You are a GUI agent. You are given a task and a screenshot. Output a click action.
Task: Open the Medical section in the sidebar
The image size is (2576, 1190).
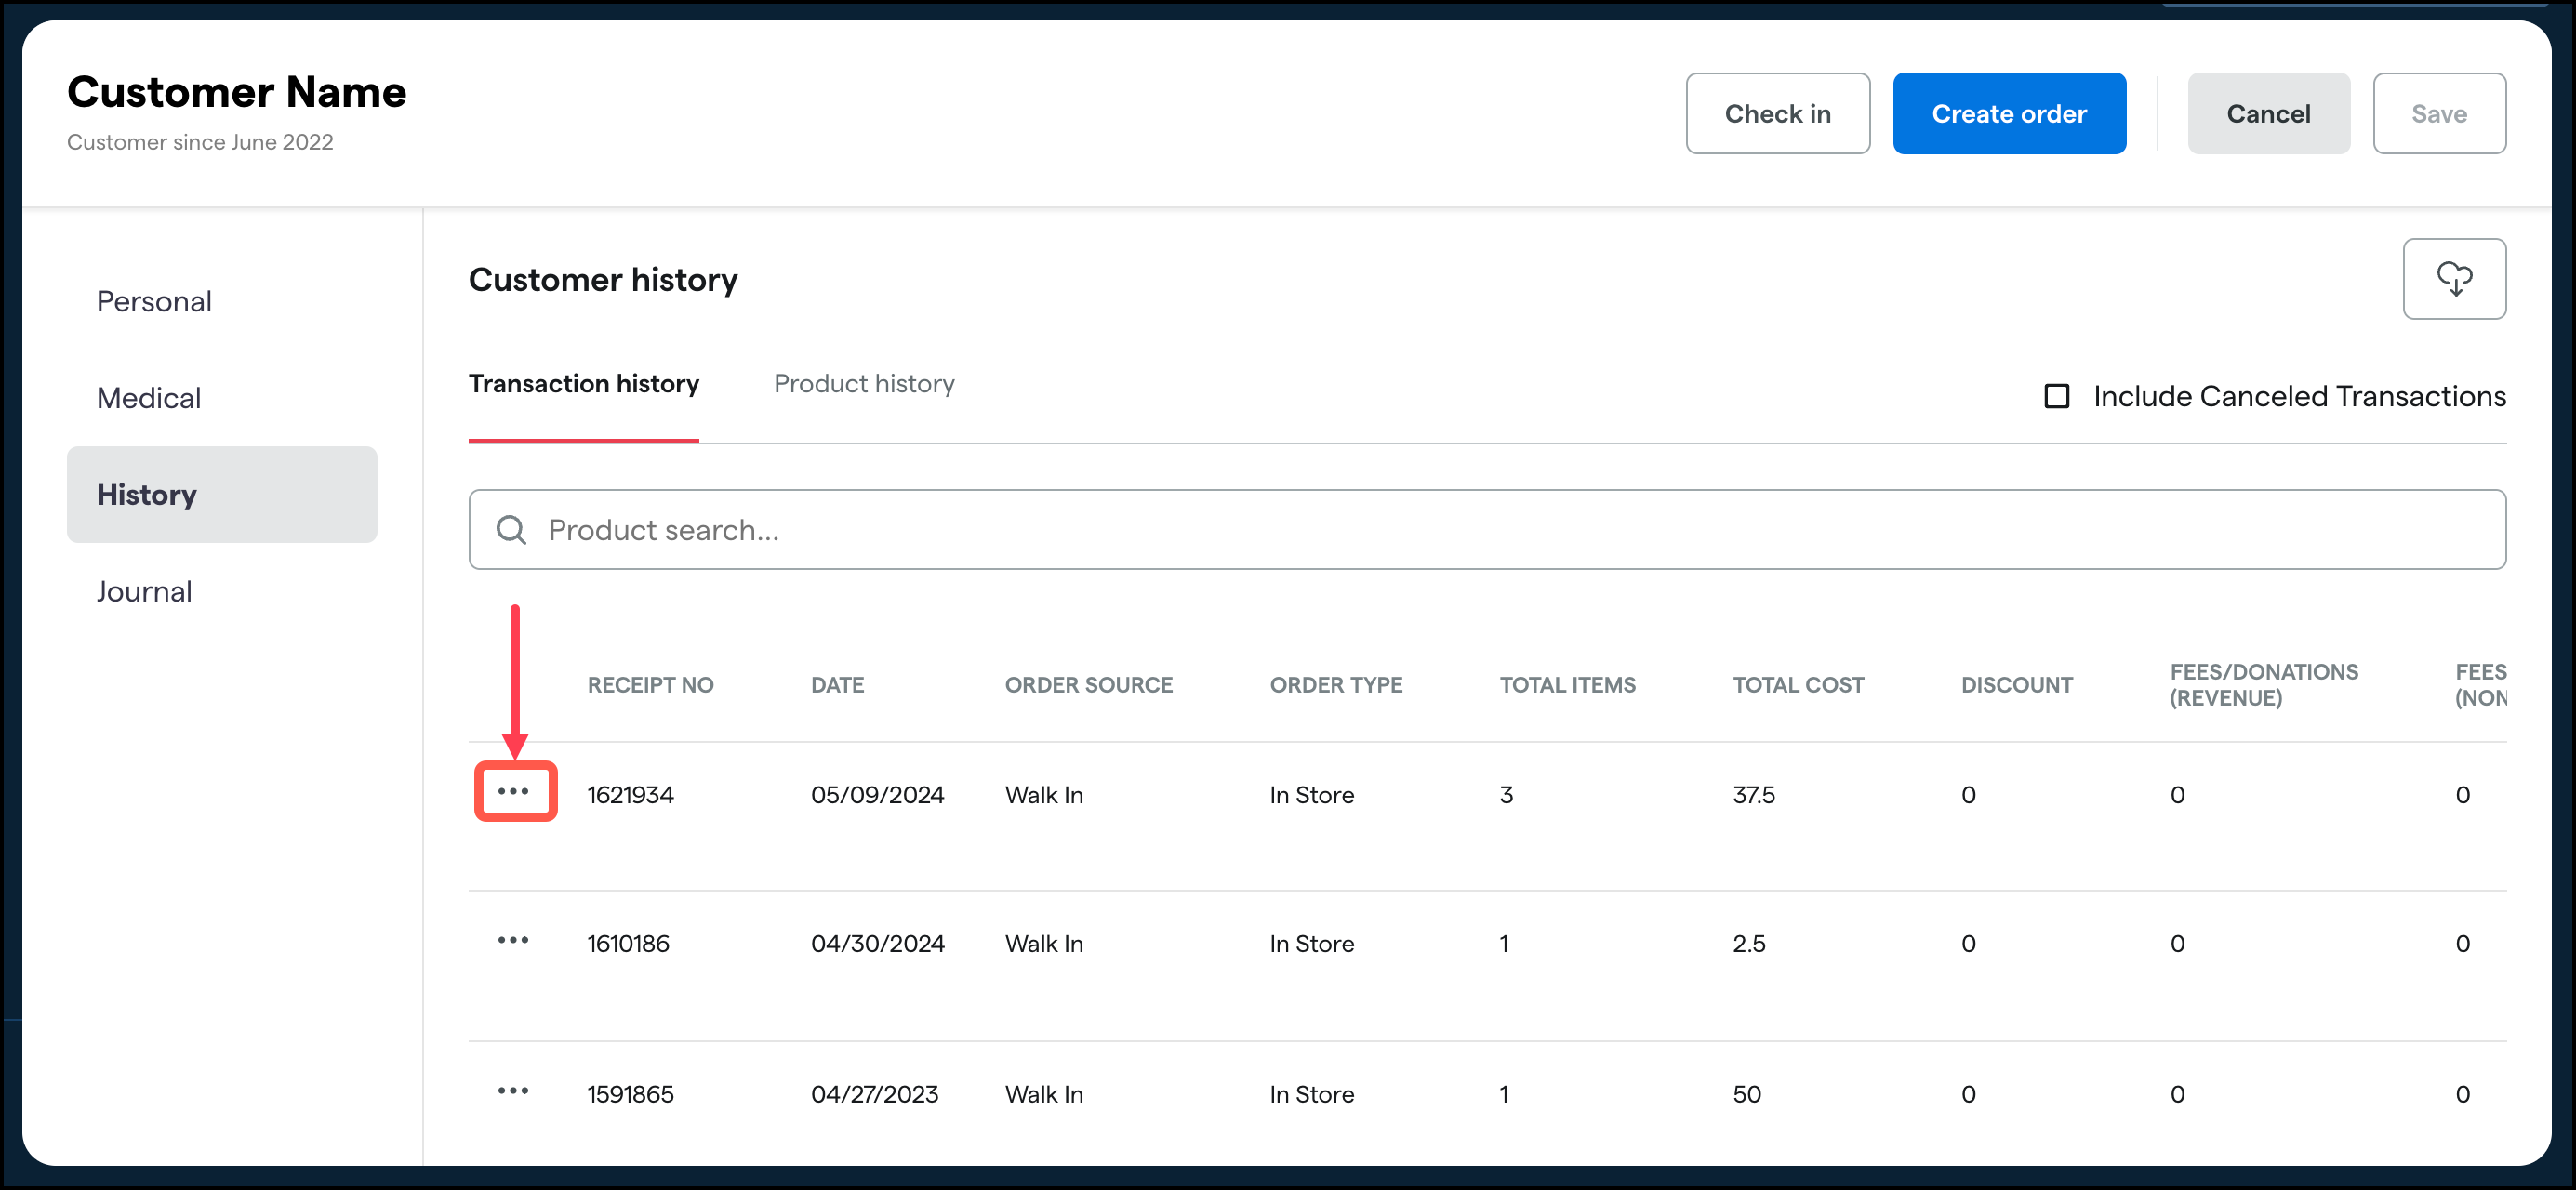149,397
